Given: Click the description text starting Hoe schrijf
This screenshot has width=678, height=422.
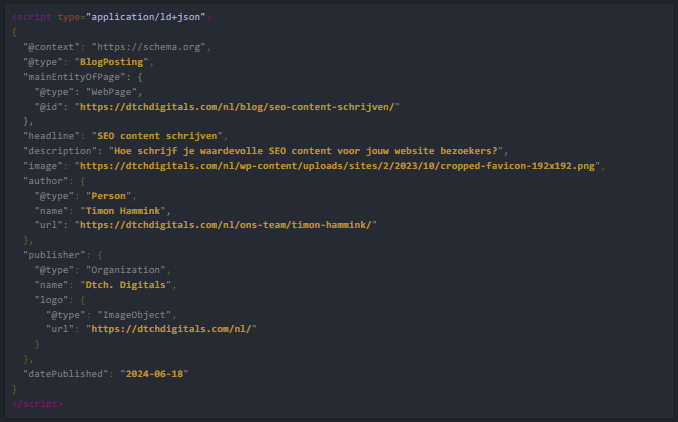Looking at the screenshot, I should pos(306,151).
